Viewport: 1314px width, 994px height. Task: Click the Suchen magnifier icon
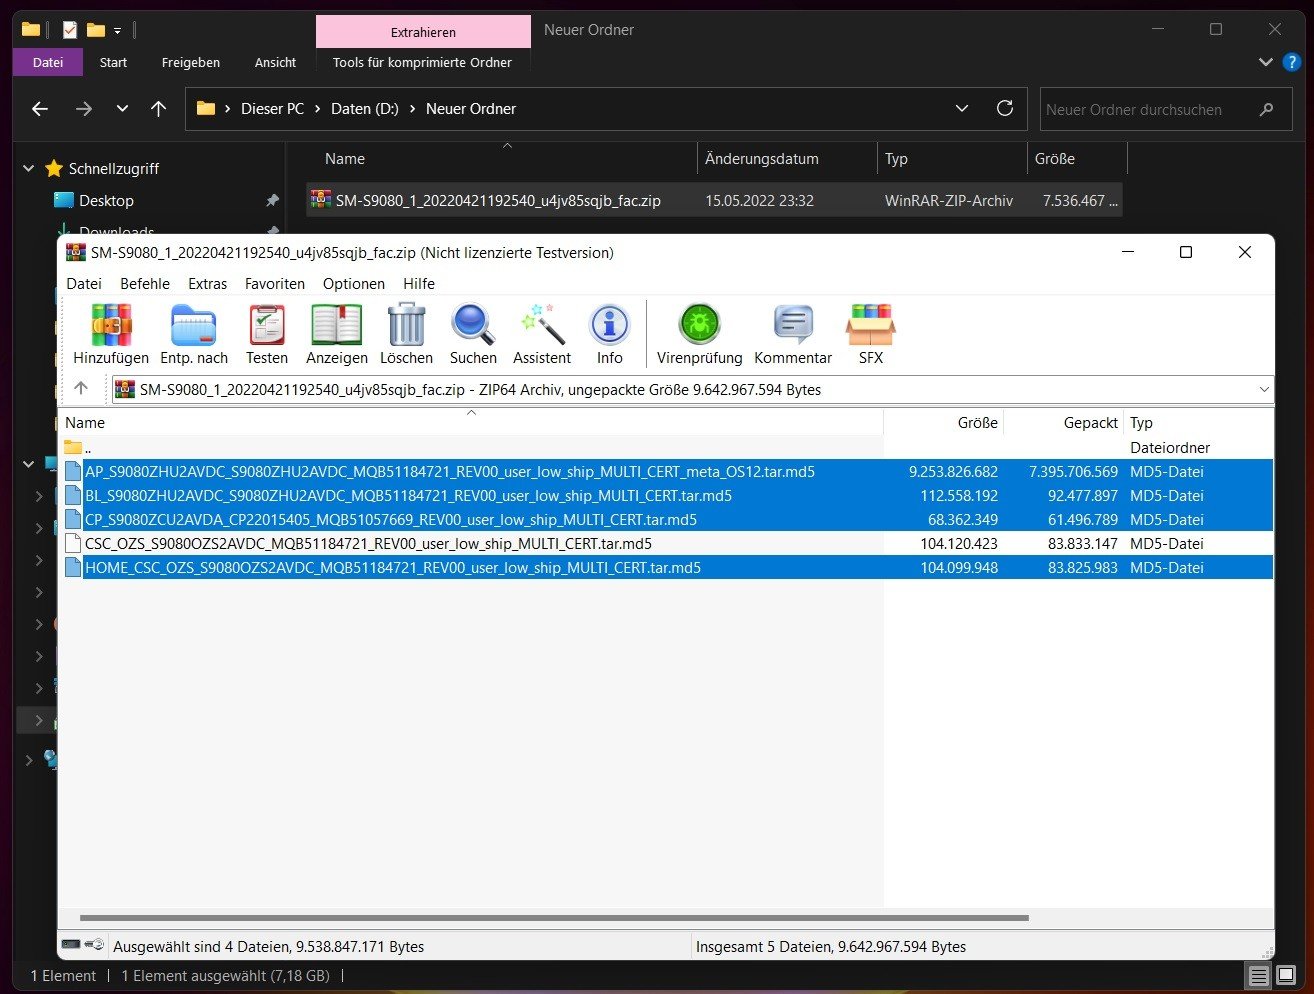click(473, 325)
